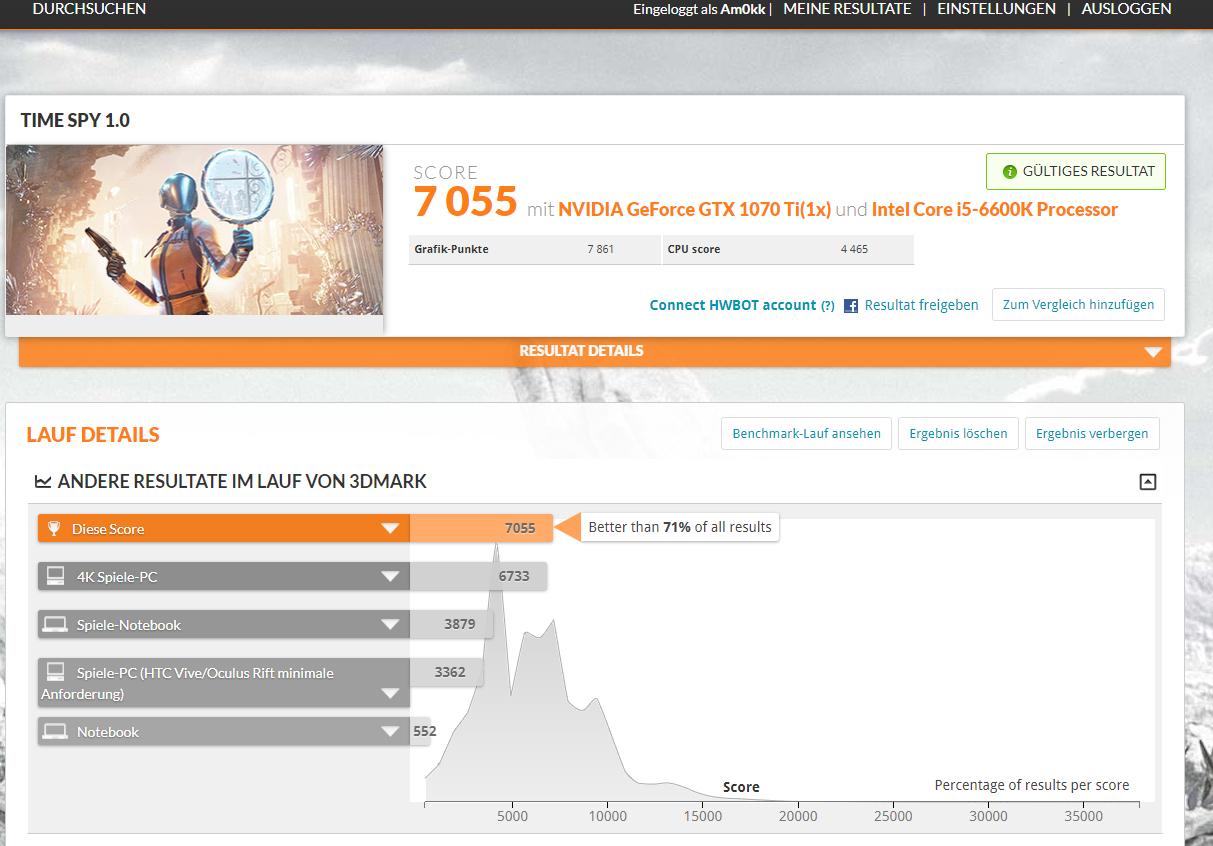The image size is (1213, 846).
Task: Open the Notebook row dropdown arrow
Action: point(390,732)
